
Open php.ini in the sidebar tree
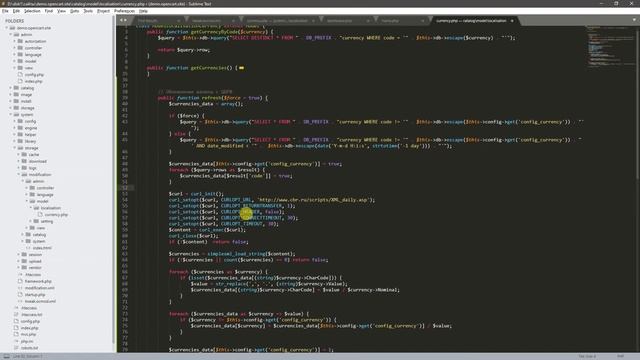pyautogui.click(x=27, y=341)
